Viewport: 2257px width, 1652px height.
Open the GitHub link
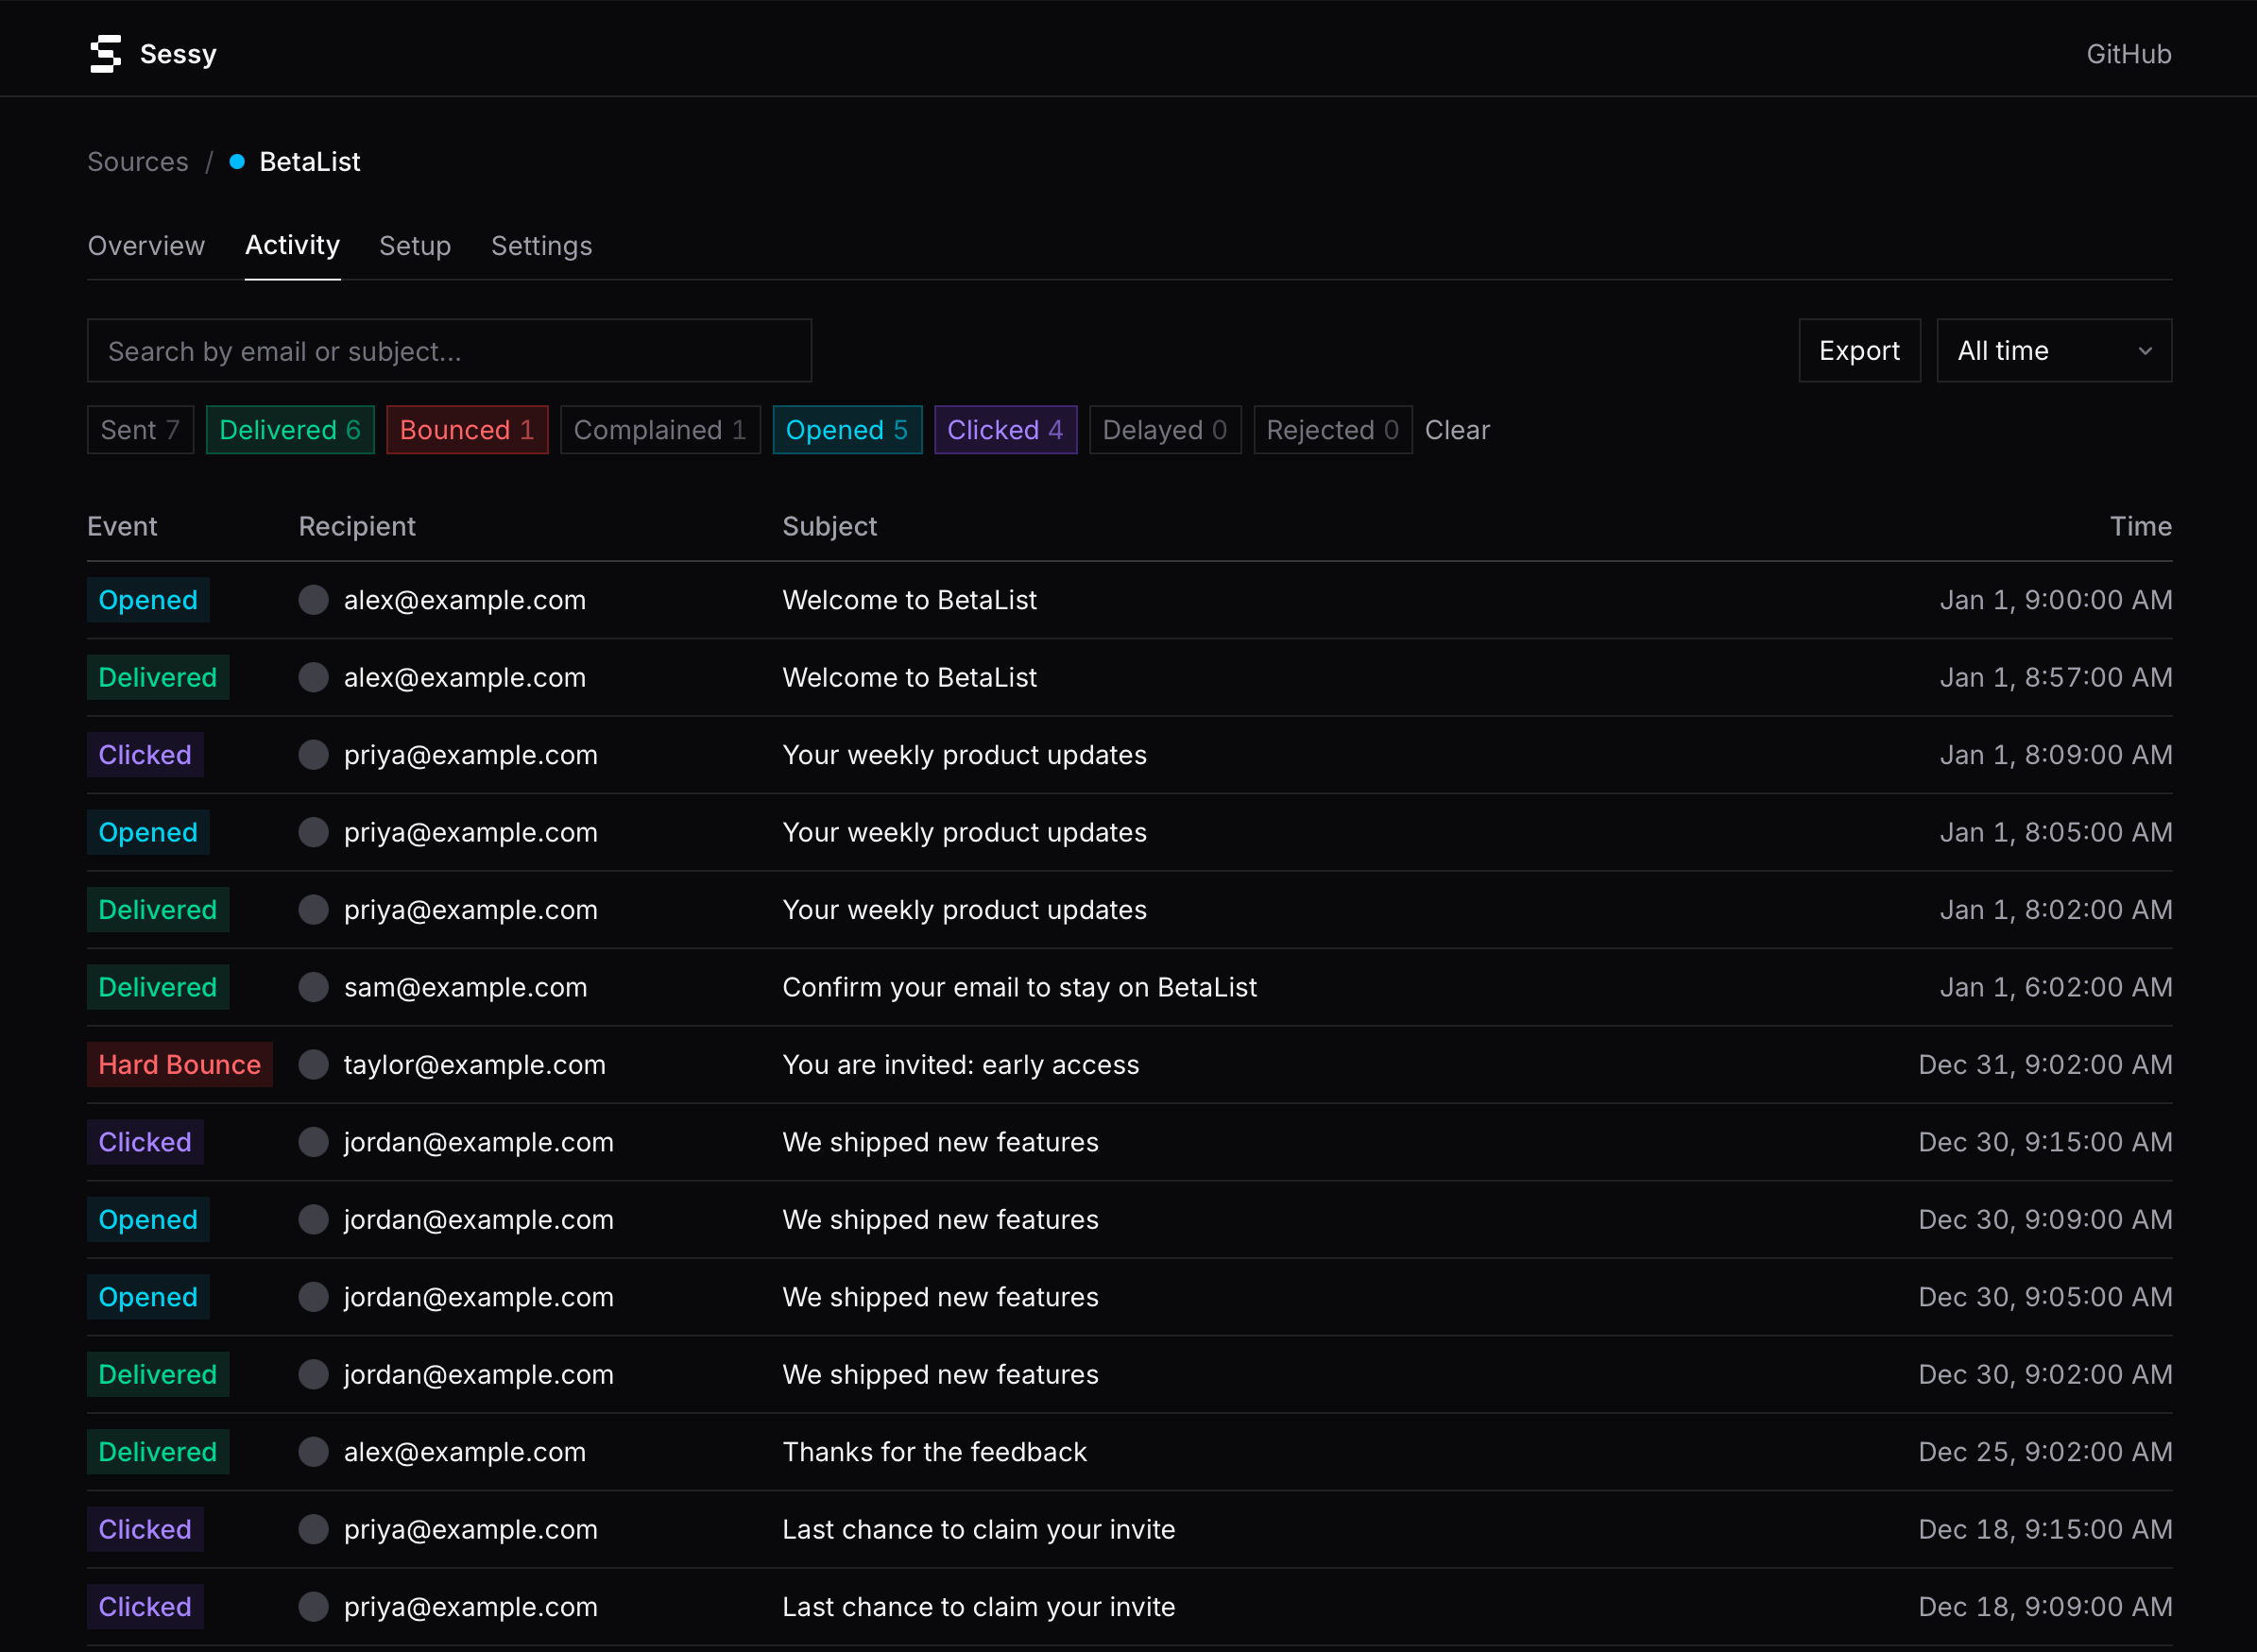2128,53
